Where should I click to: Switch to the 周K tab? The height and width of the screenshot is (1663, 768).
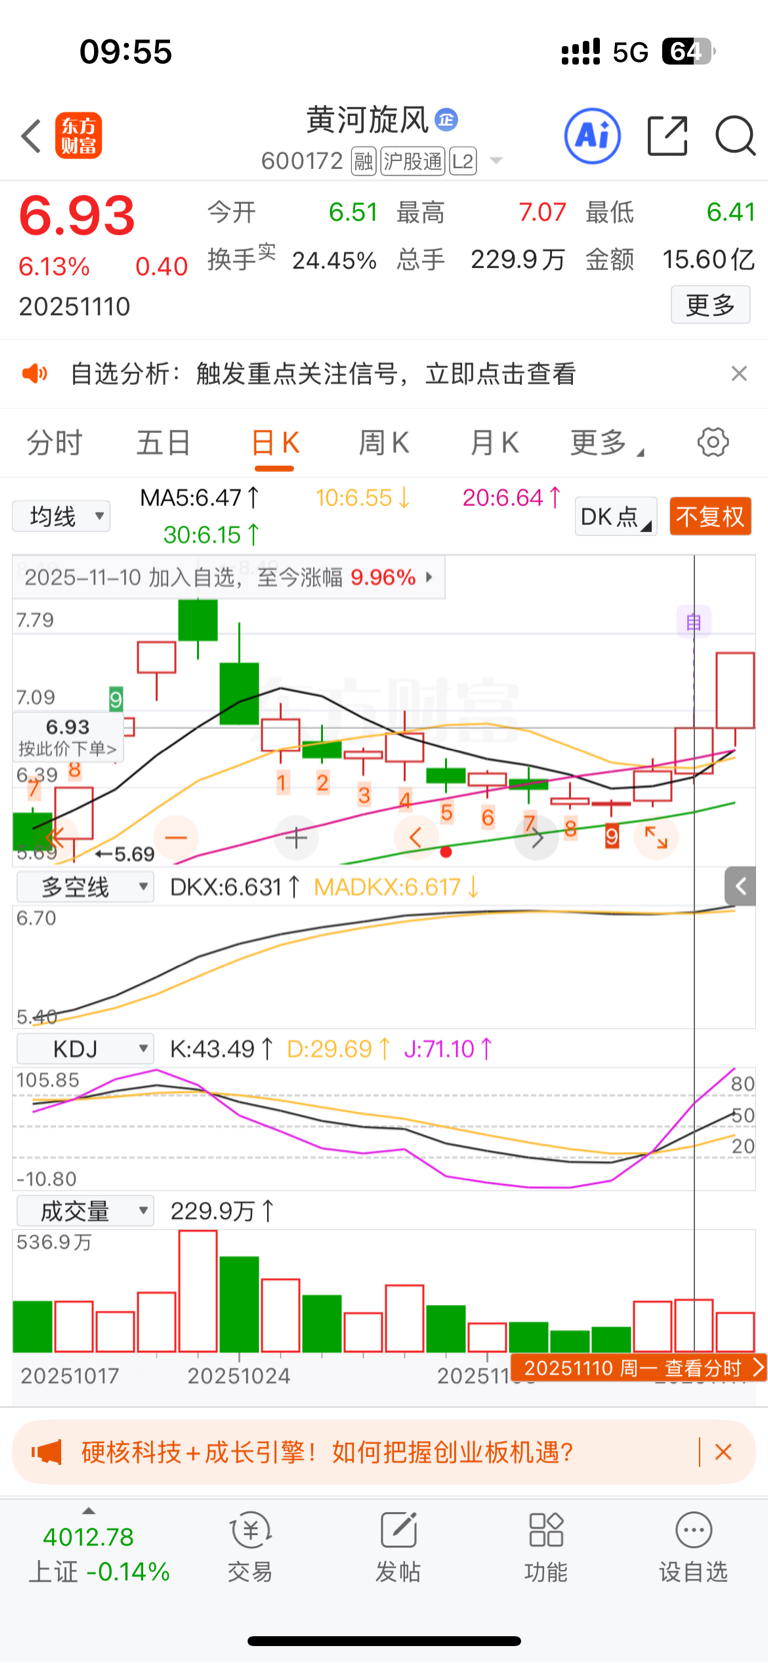tap(384, 443)
